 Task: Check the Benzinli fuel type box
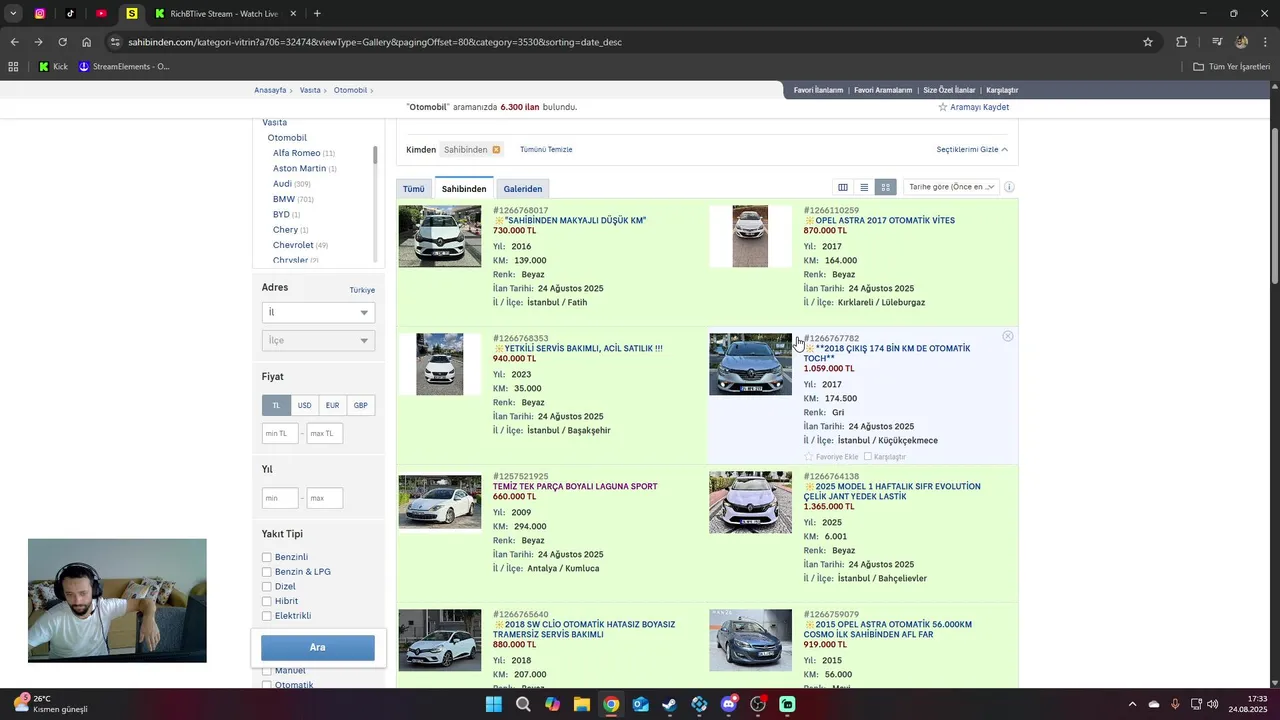[x=267, y=557]
